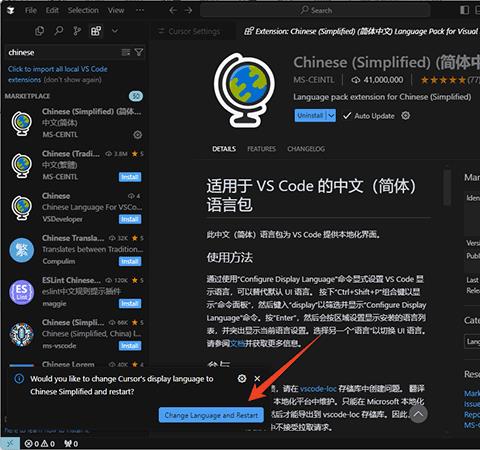Switch to the CHANGELOG tab
Screen dimensions: 480x450
tap(306, 149)
